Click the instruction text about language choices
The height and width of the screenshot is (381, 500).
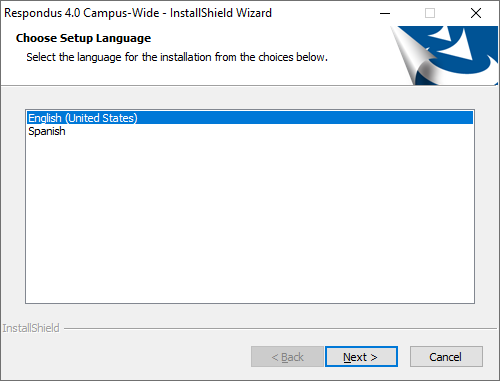pos(177,57)
